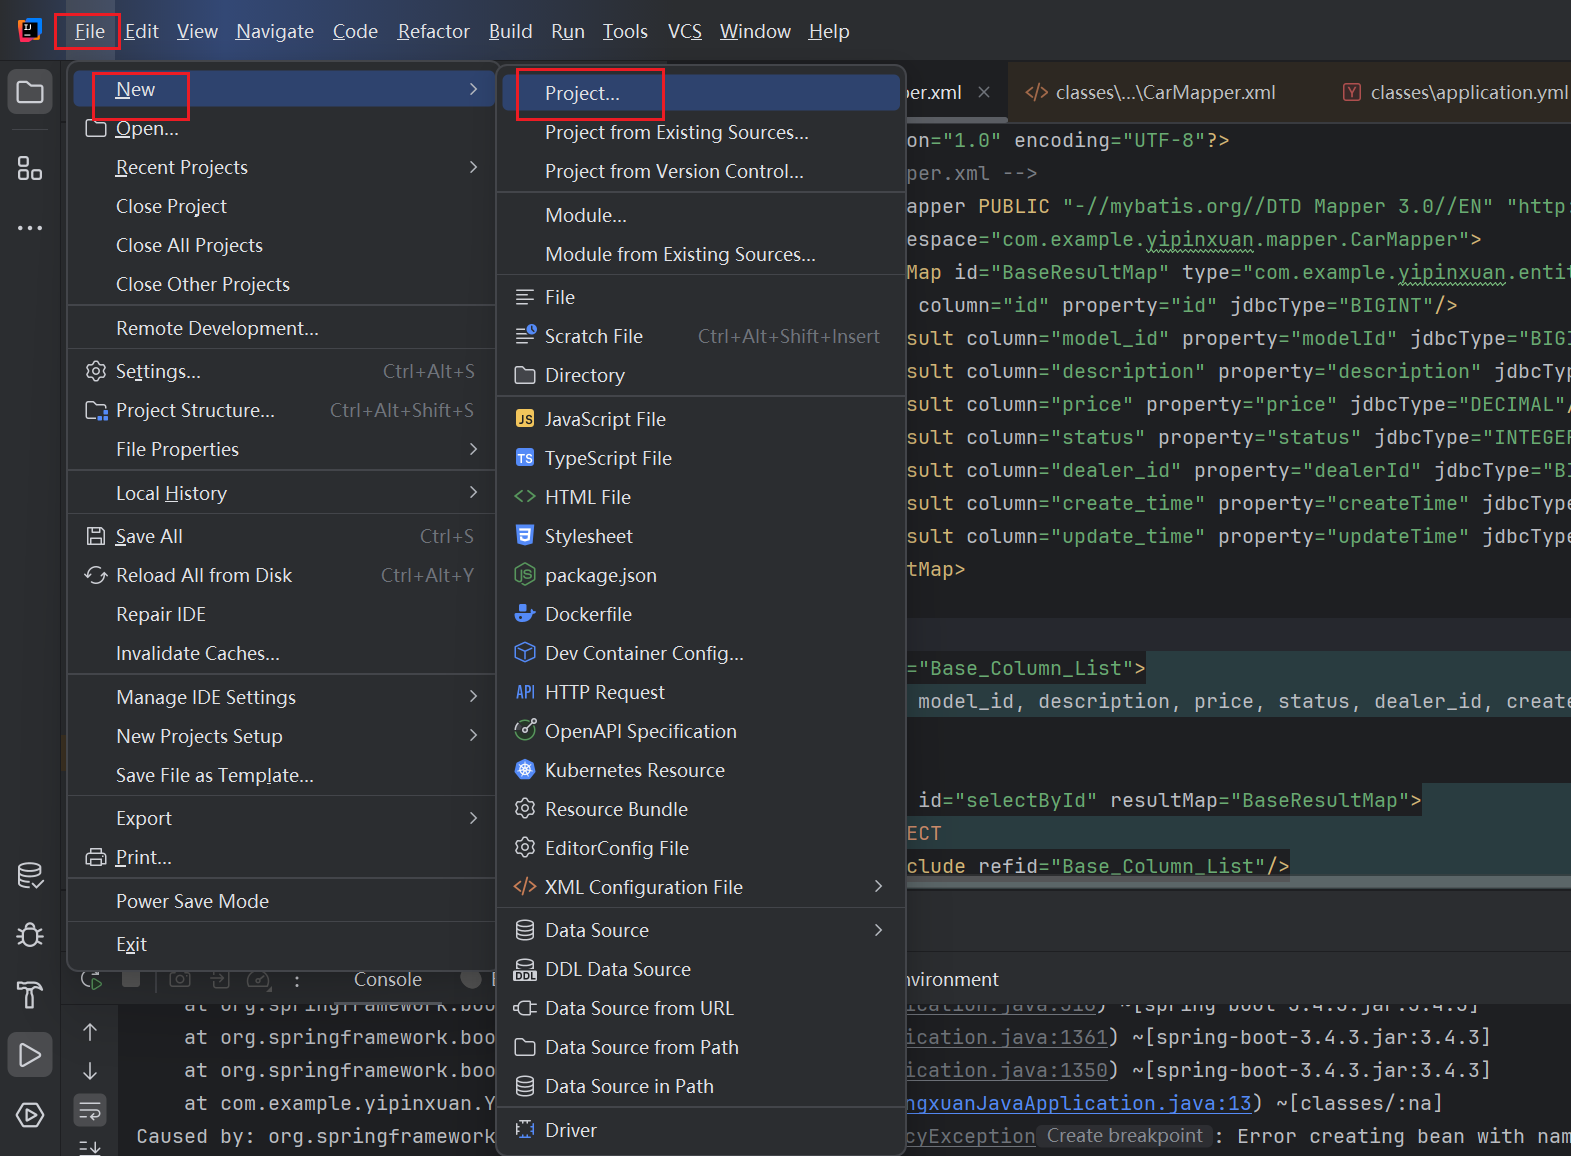Toggle Power Save Mode
The image size is (1571, 1156).
(192, 901)
